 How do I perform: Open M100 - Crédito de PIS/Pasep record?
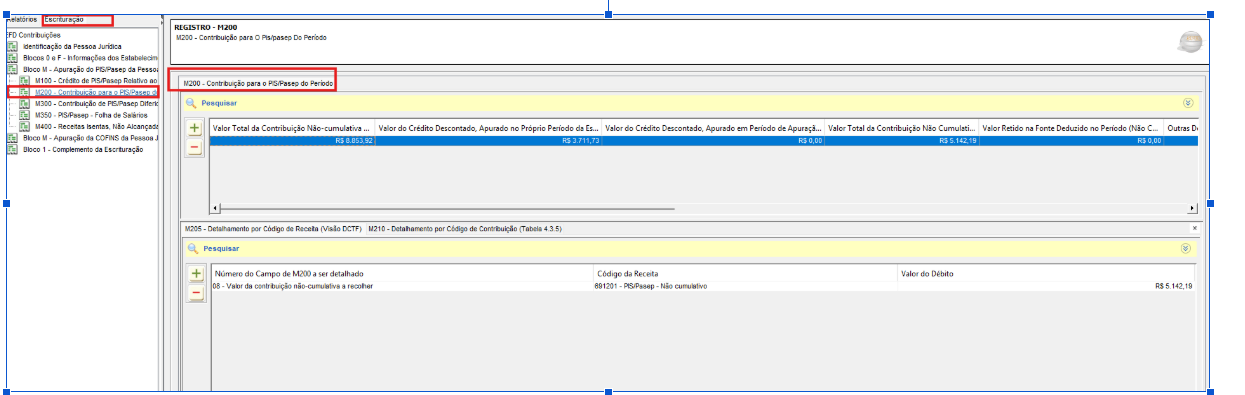tap(96, 81)
